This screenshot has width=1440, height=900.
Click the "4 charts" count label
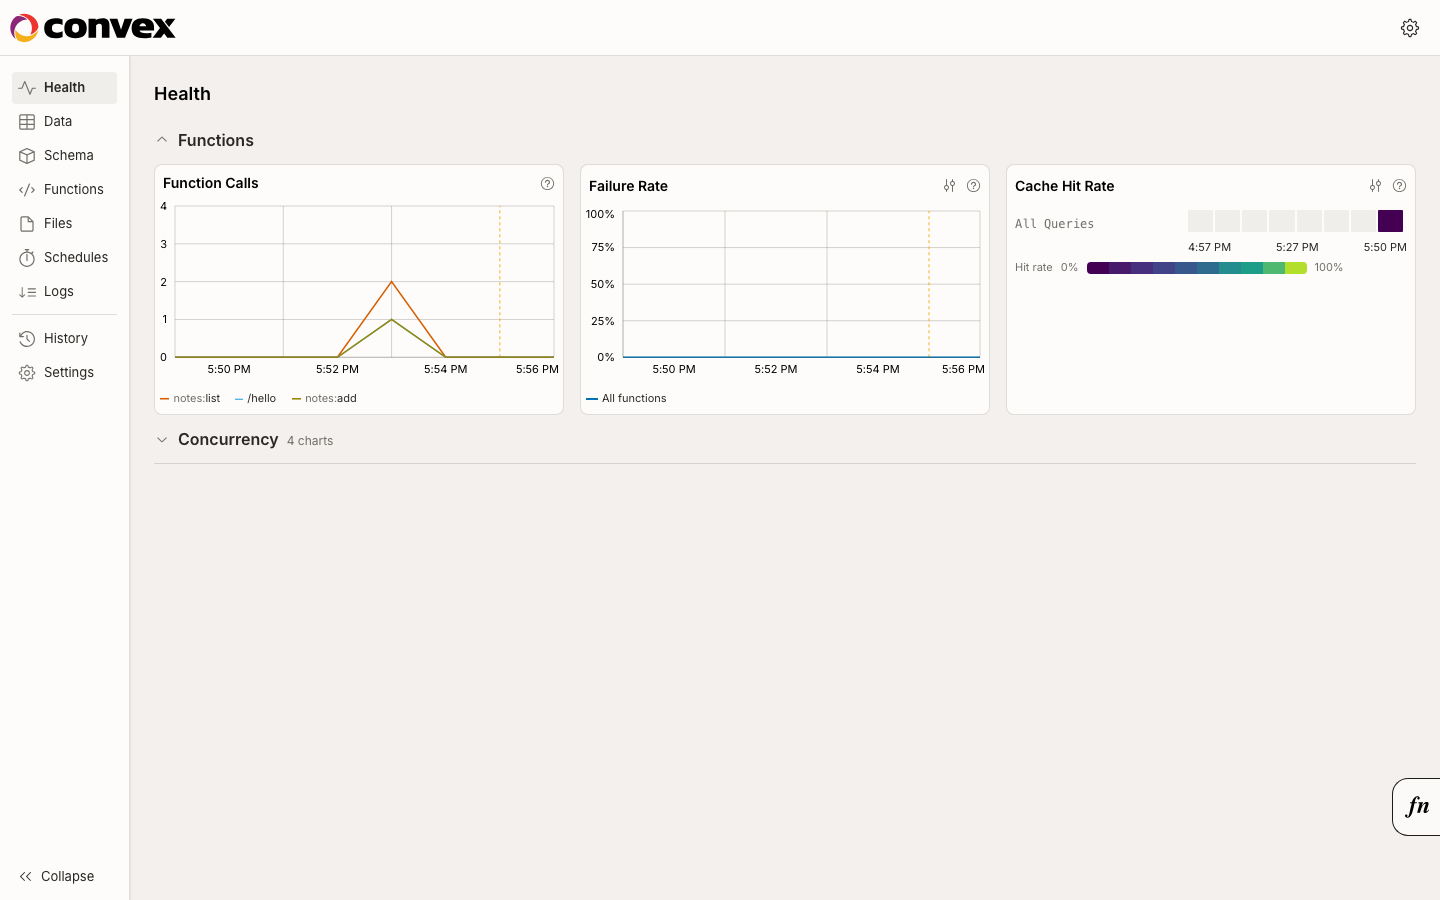[x=310, y=441]
